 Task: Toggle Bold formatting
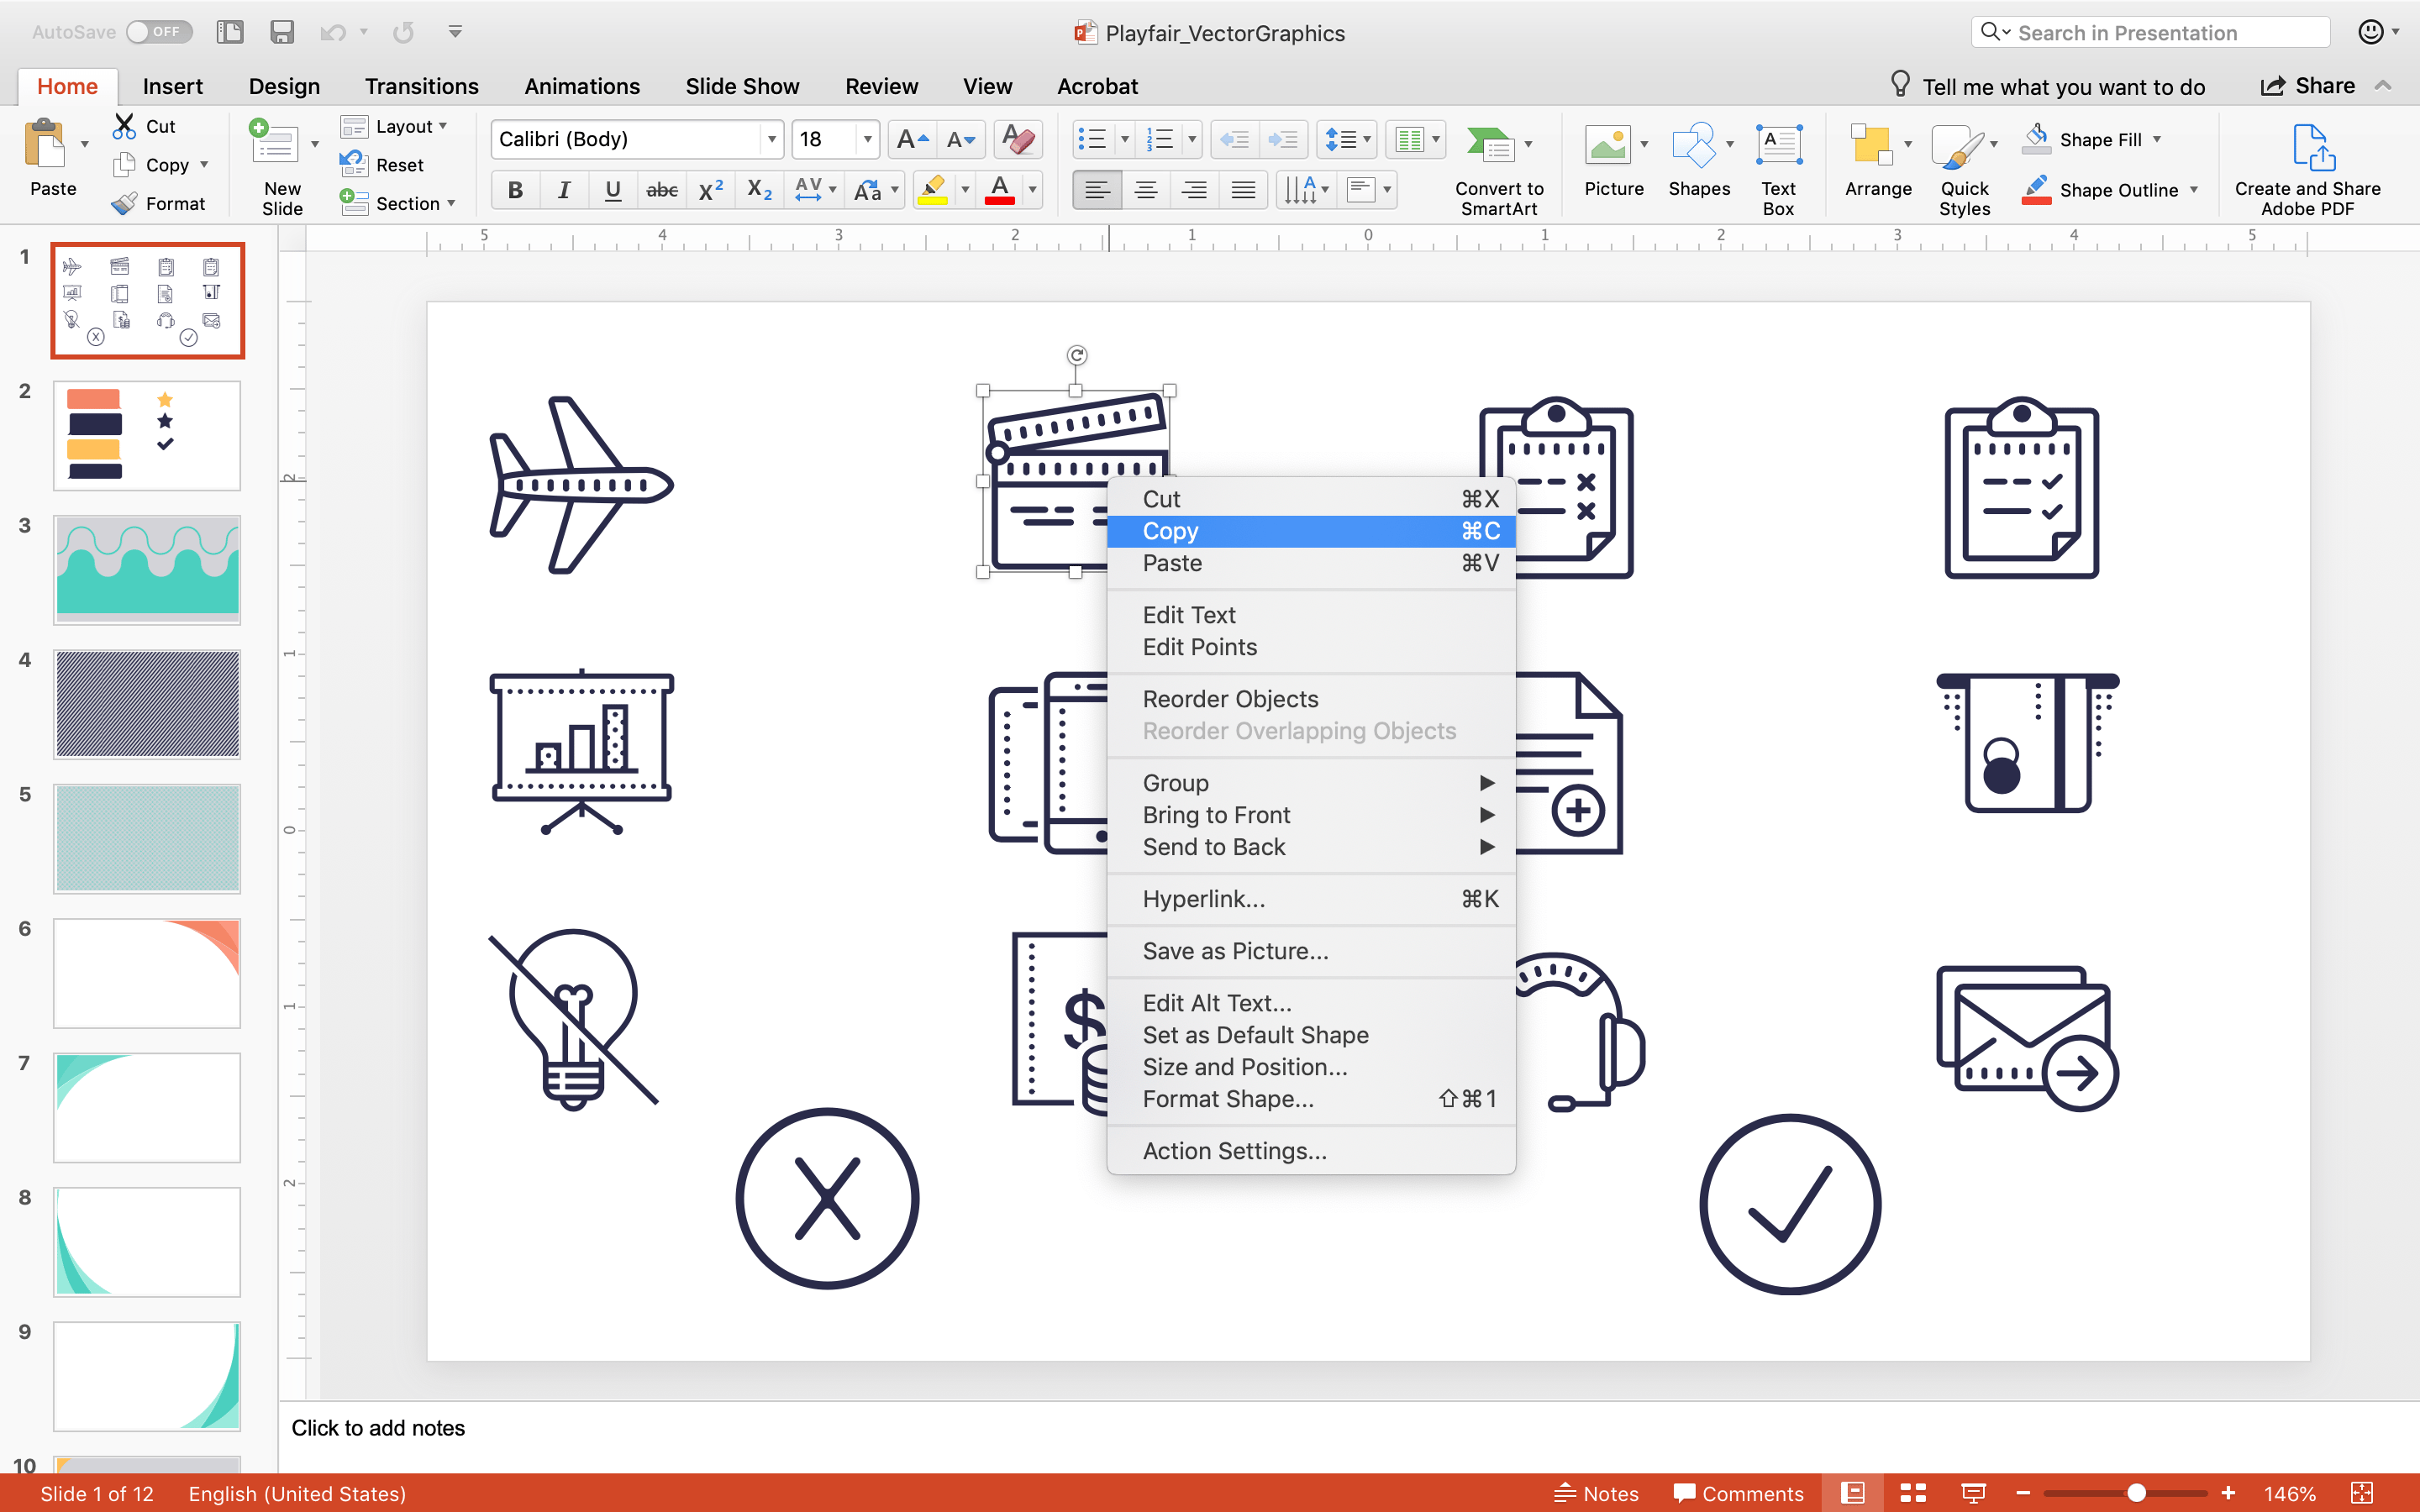(515, 190)
